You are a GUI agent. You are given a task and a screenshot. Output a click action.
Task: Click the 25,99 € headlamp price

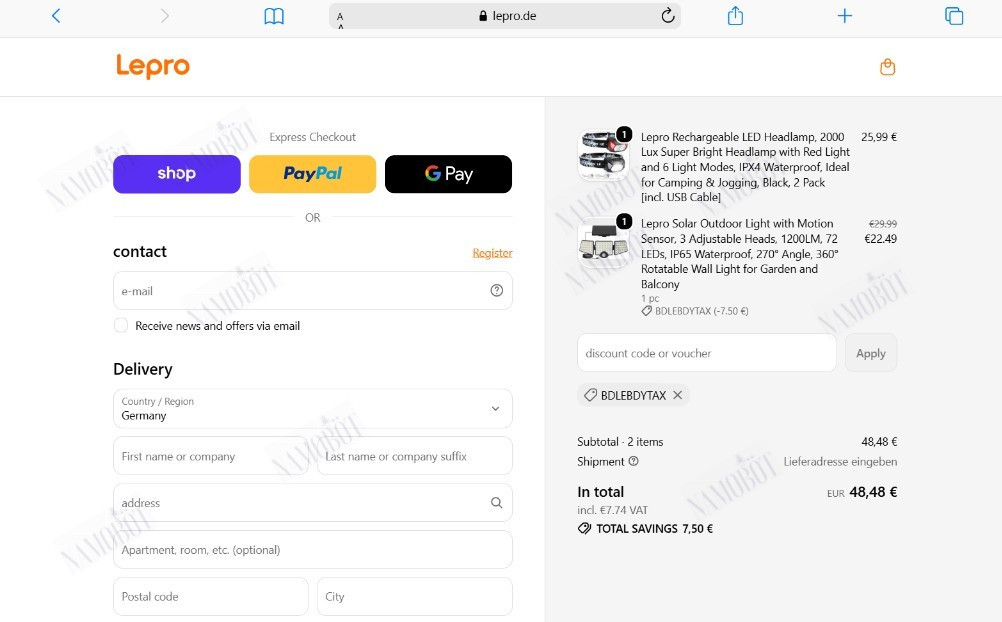pos(879,137)
